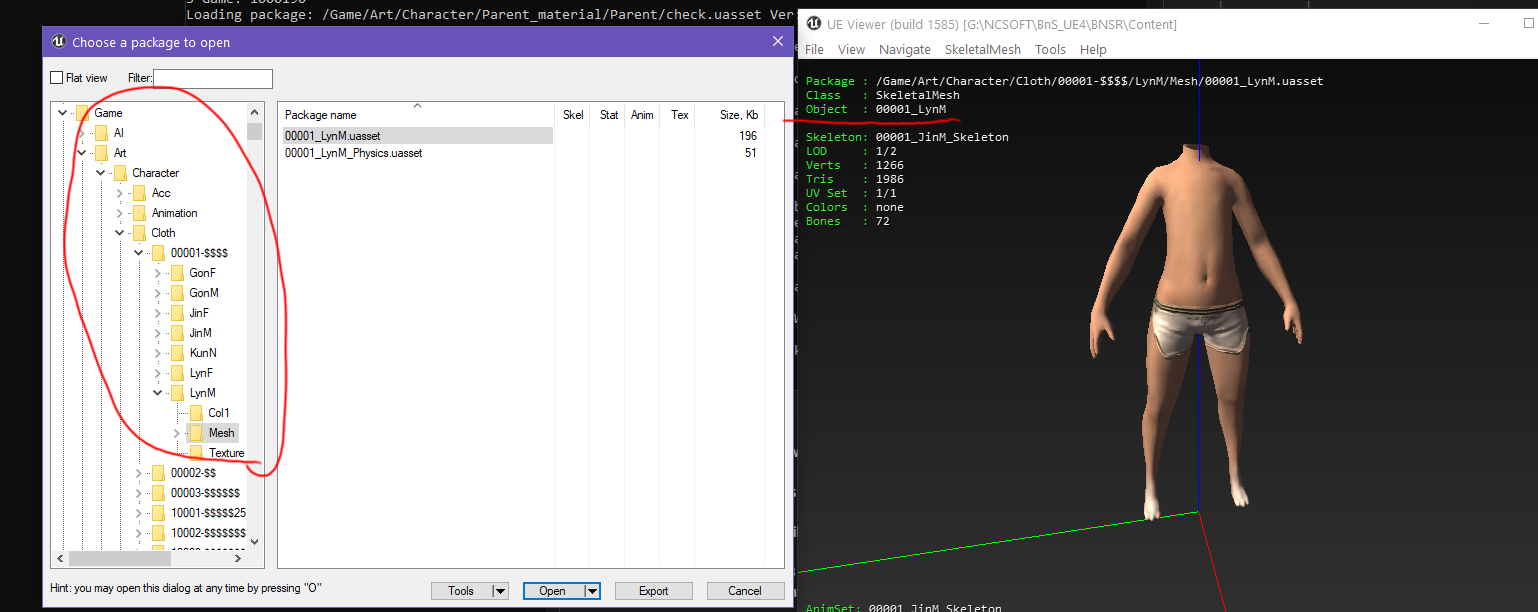This screenshot has width=1538, height=612.
Task: Click the folder icon beside Art
Action: pyautogui.click(x=101, y=153)
